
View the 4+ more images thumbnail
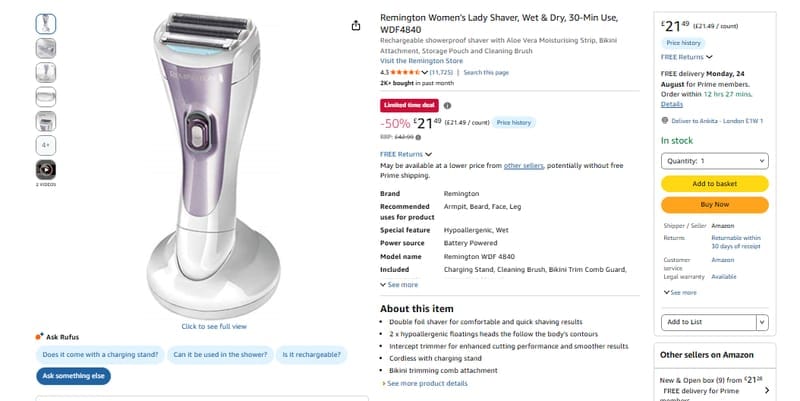point(46,145)
